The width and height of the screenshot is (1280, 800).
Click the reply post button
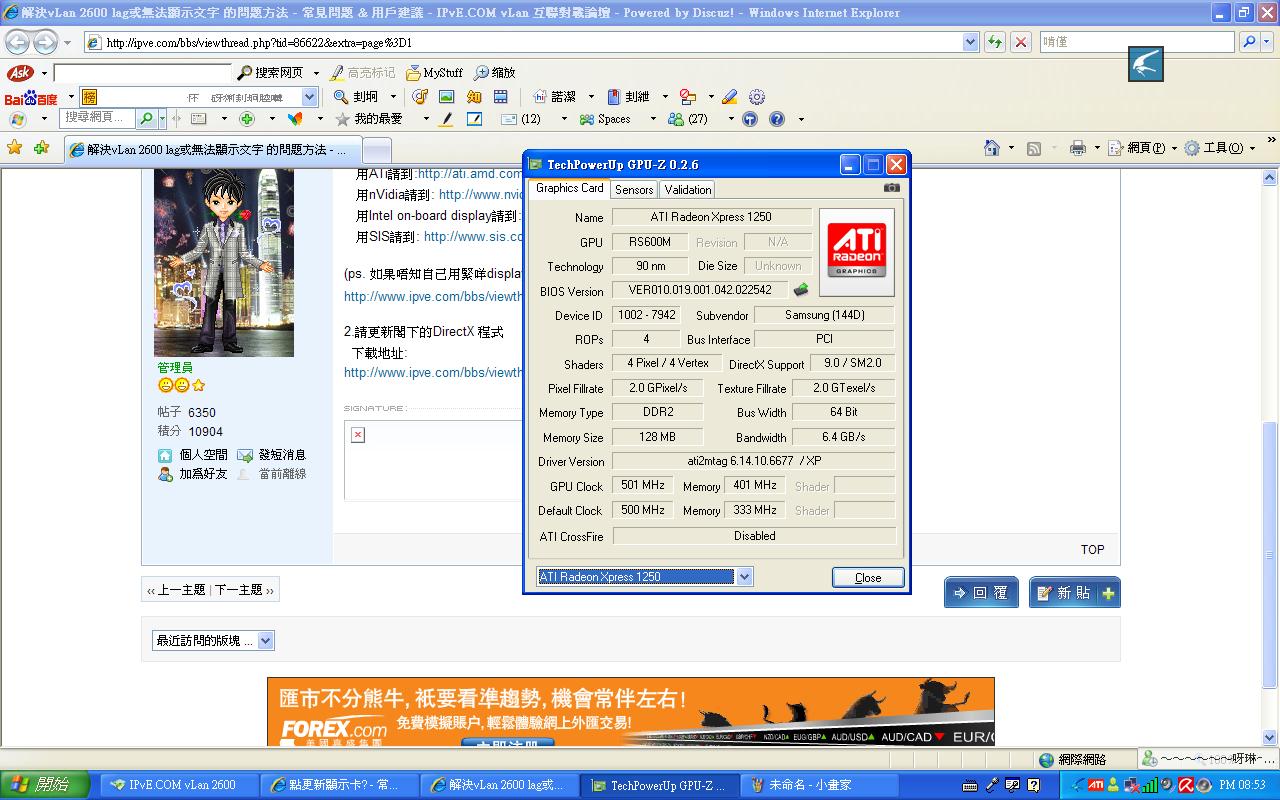point(980,593)
